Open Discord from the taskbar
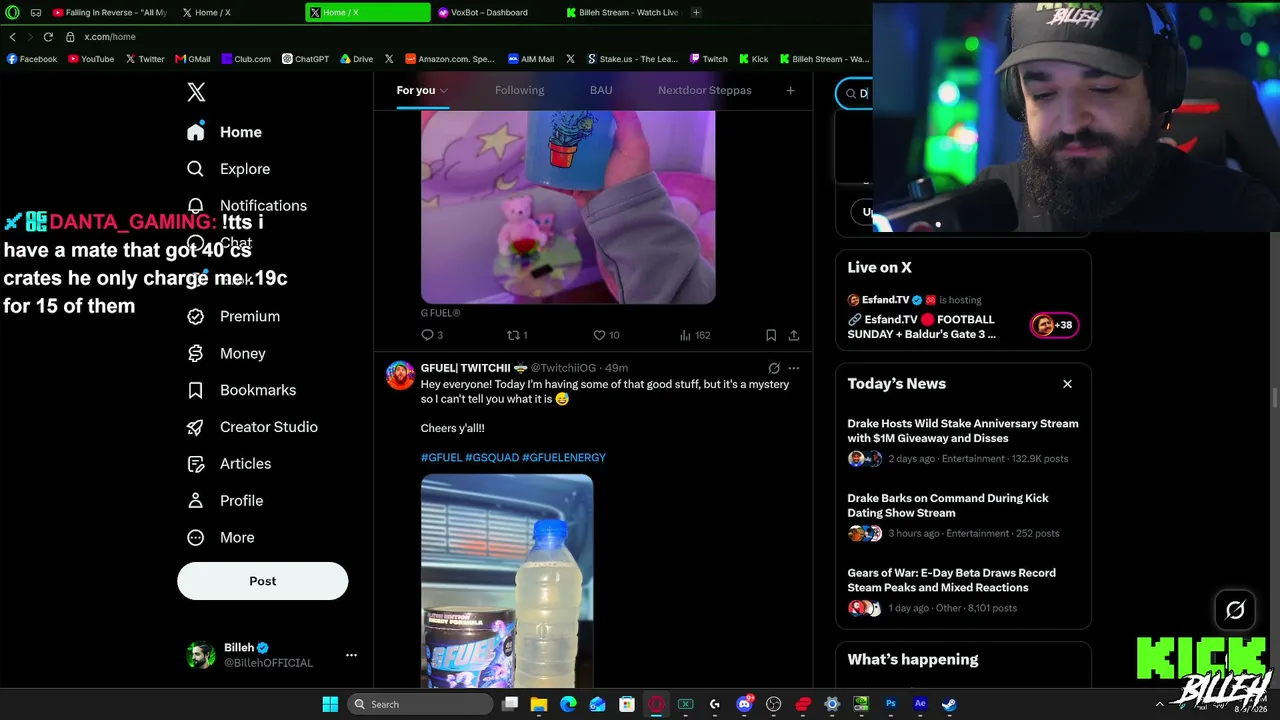Screen dimensions: 1280x720 pyautogui.click(x=744, y=704)
